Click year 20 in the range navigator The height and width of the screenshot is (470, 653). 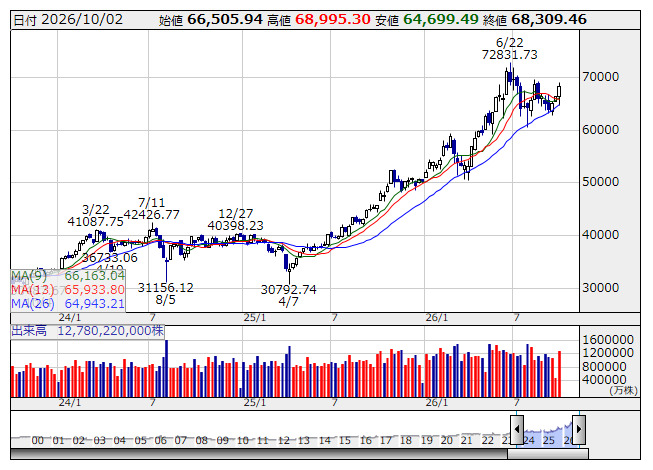click(447, 440)
